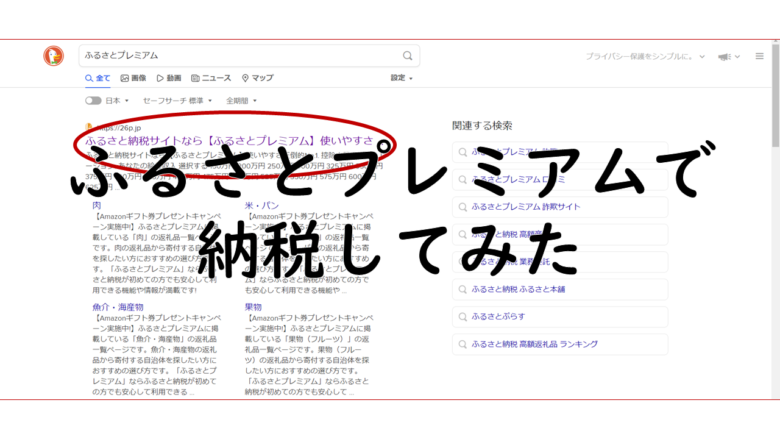Search related ふるさとぷらす
The height and width of the screenshot is (439, 780).
[x=560, y=317]
